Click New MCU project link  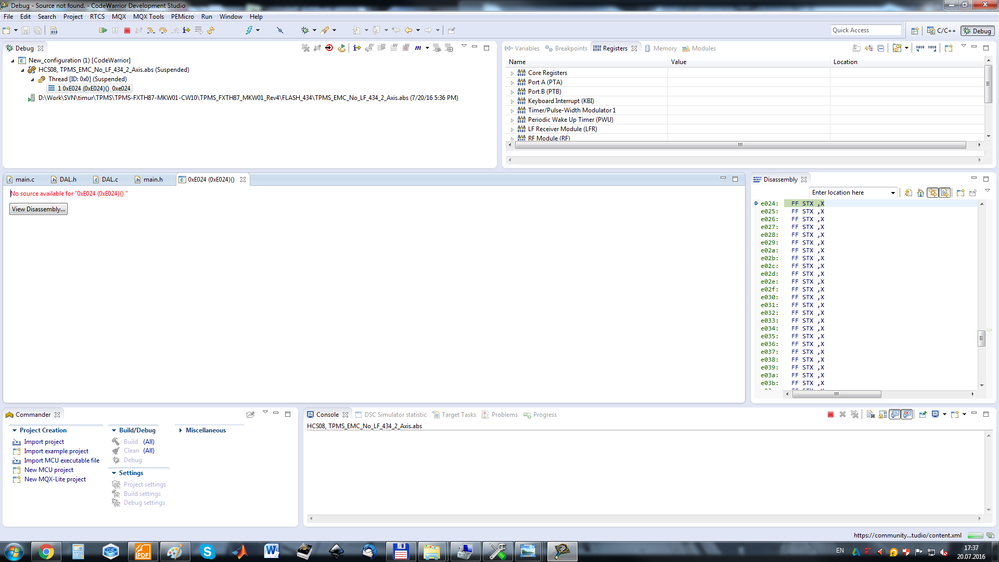[x=48, y=470]
